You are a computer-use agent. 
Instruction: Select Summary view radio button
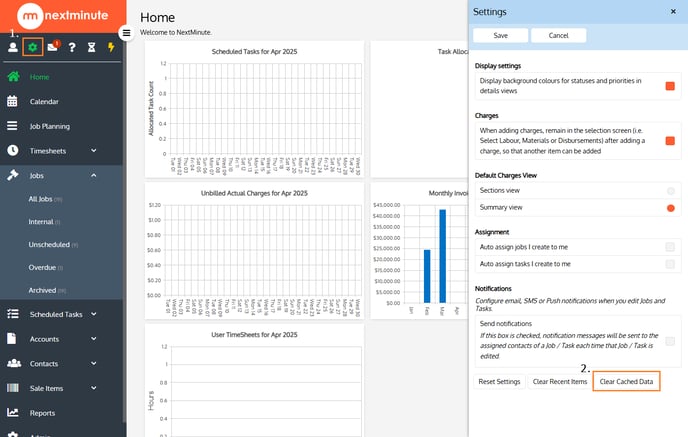pos(670,208)
